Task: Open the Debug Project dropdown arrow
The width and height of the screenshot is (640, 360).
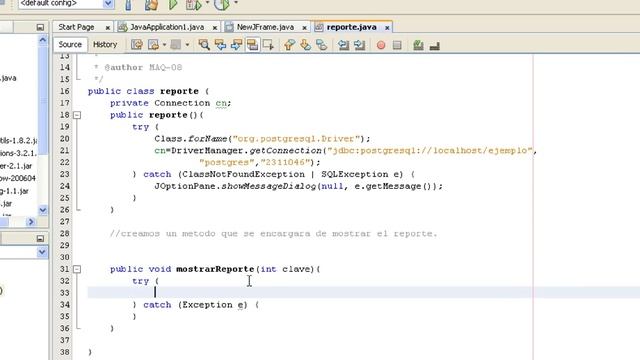Action: tap(207, 3)
